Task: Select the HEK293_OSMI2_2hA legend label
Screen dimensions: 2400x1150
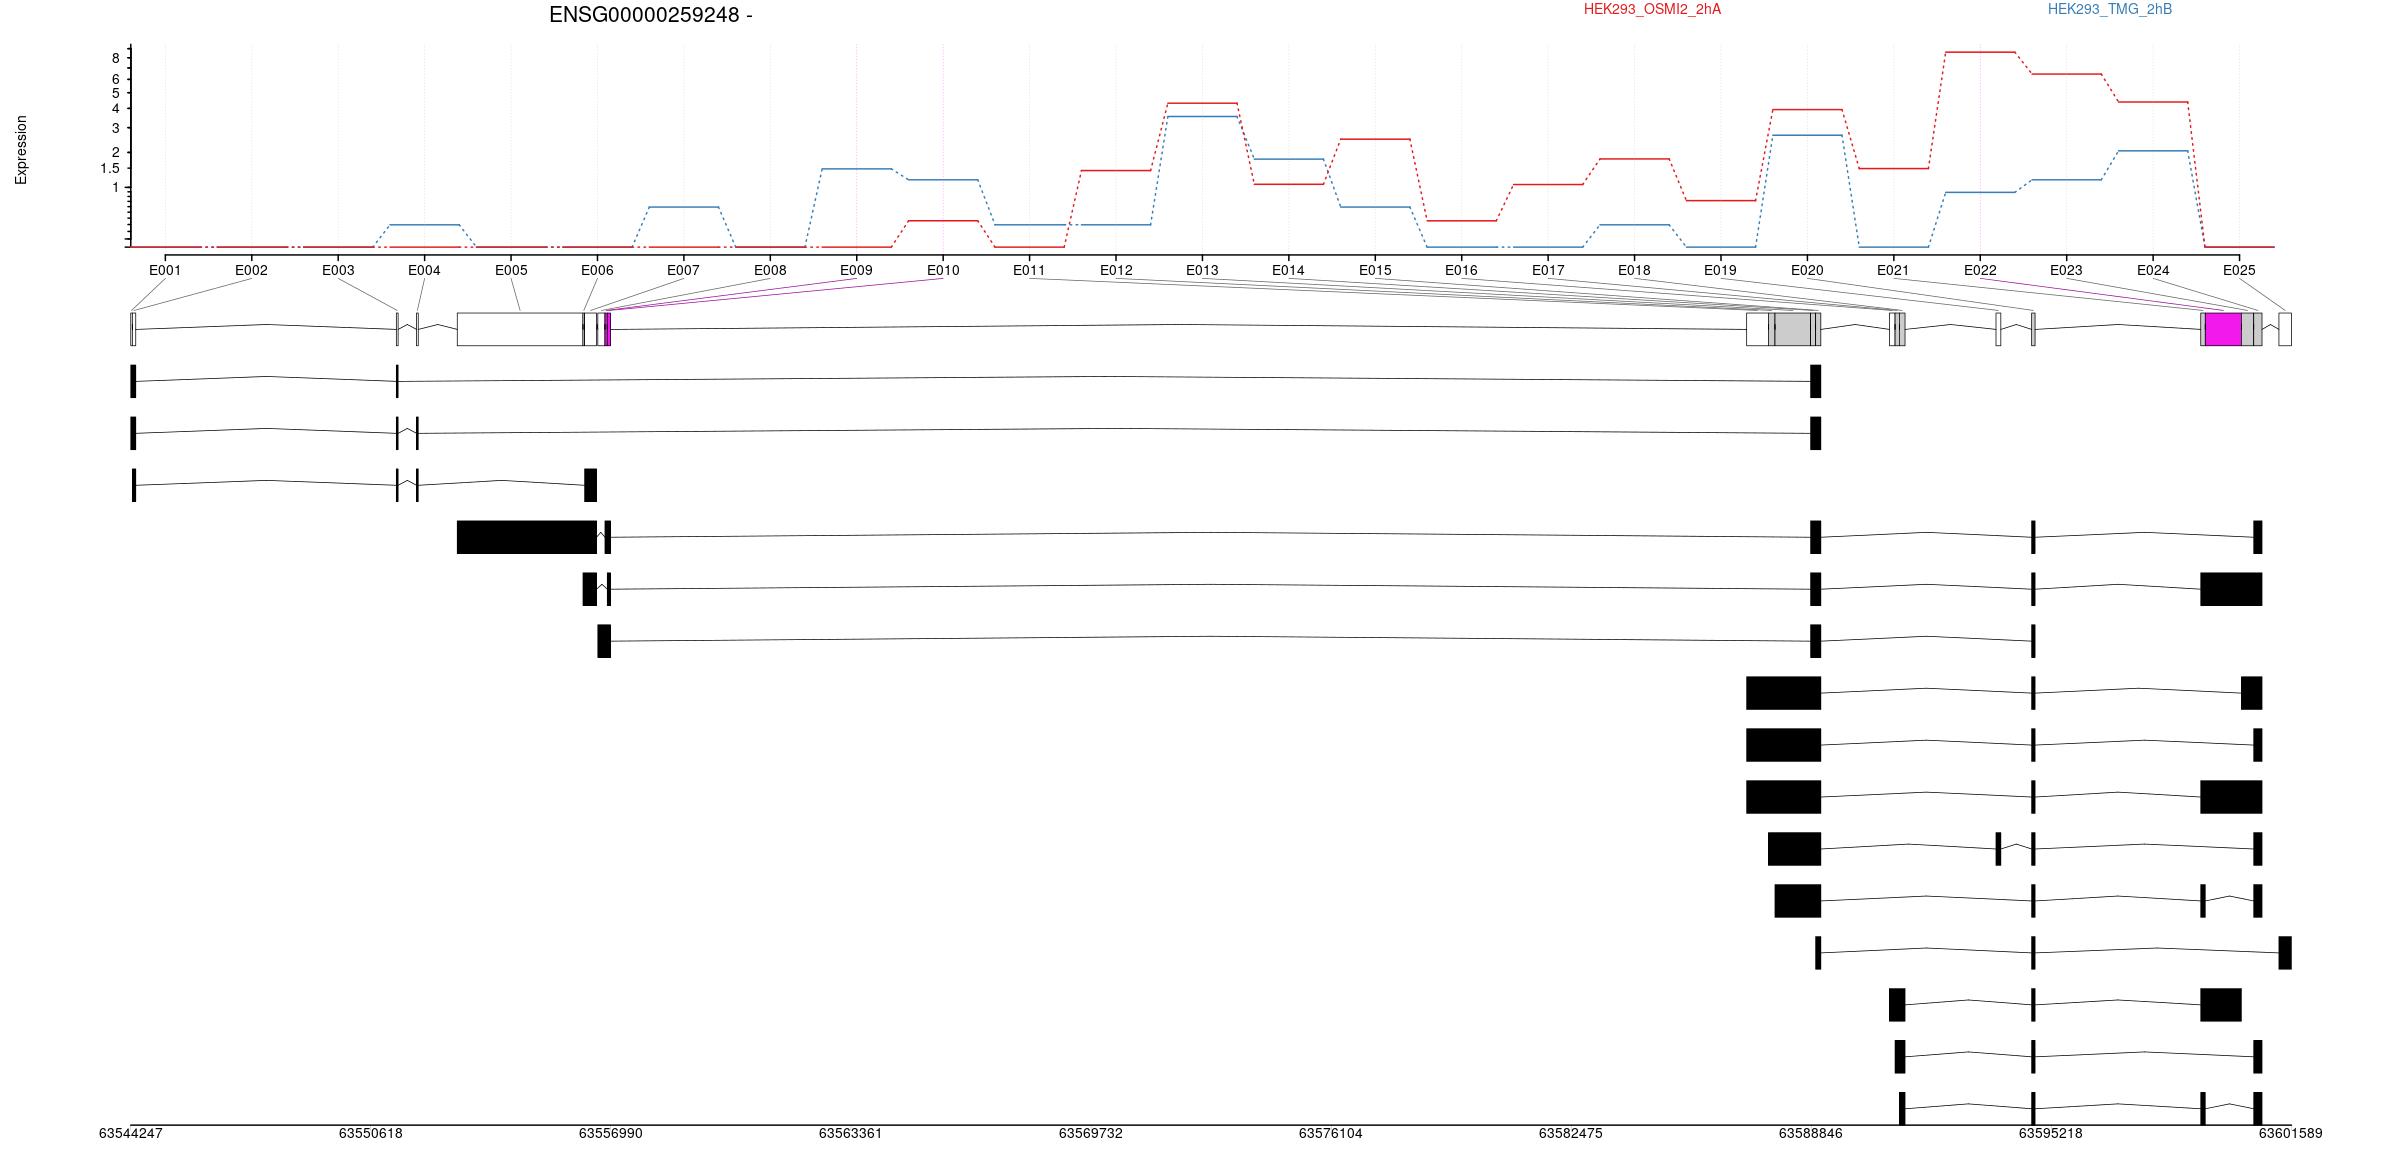Action: [1652, 9]
